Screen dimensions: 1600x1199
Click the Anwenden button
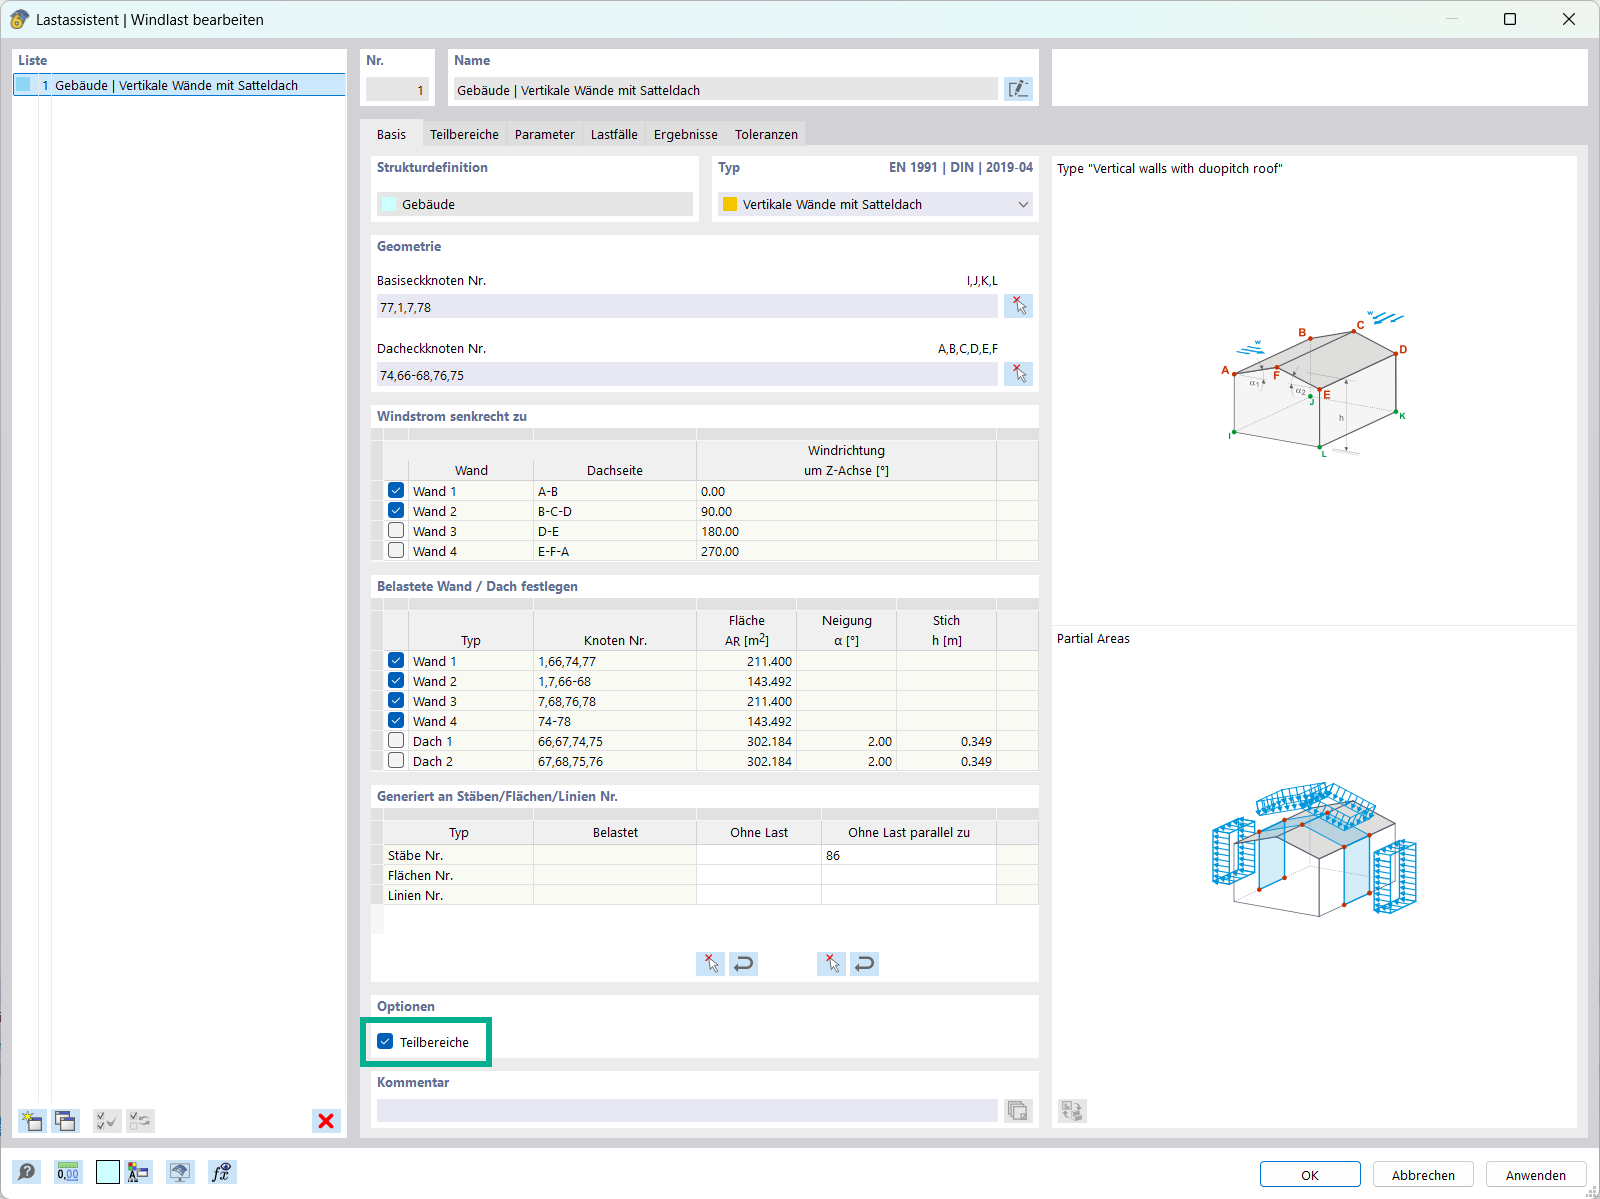pyautogui.click(x=1536, y=1174)
